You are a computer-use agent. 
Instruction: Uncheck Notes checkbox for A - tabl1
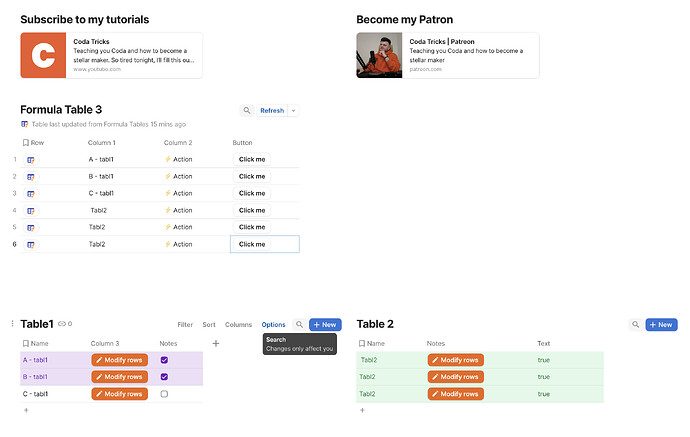[x=164, y=360]
